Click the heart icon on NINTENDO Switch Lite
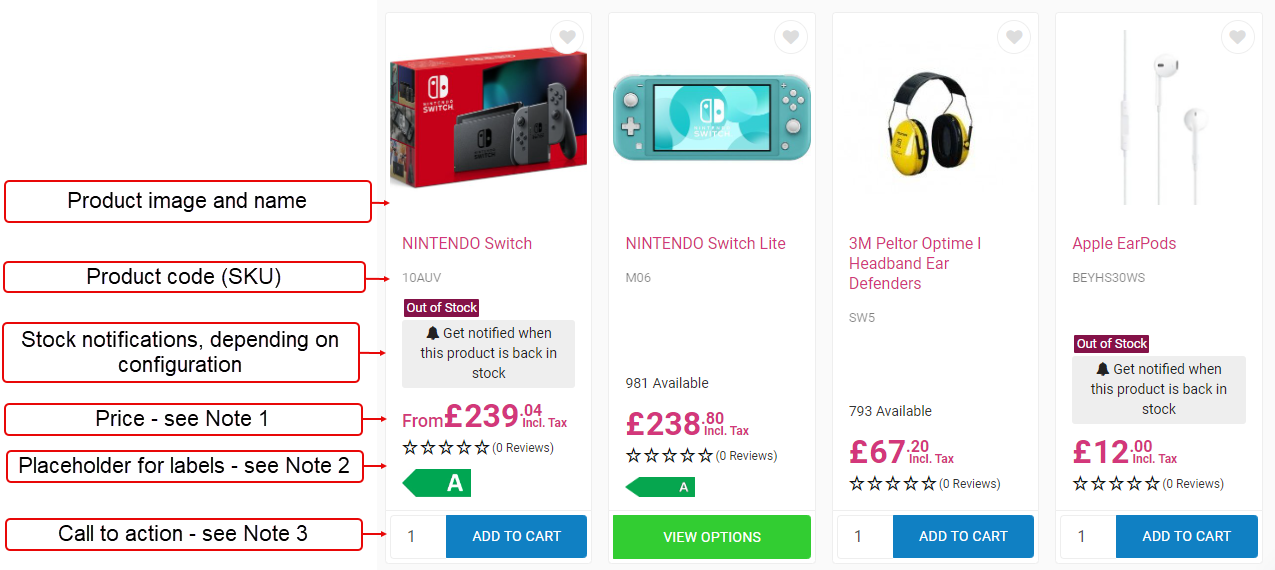Screen dimensions: 1275x570 [790, 38]
